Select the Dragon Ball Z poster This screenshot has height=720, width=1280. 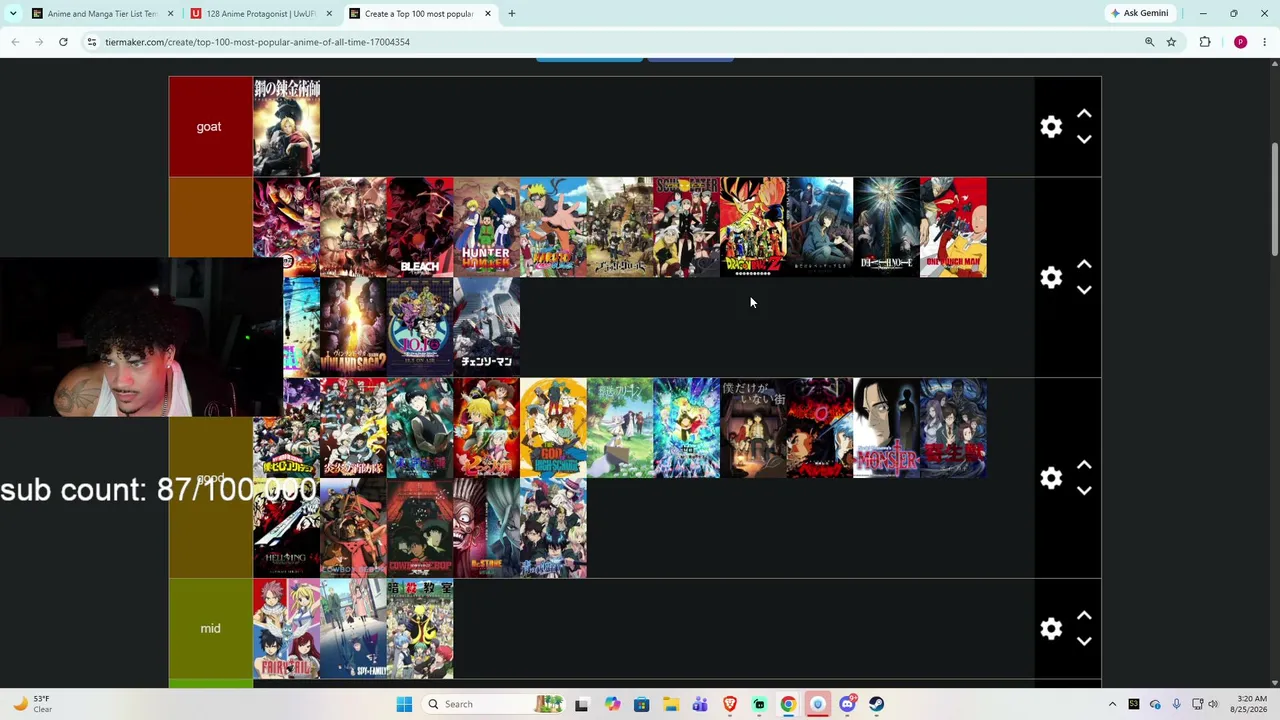pyautogui.click(x=753, y=227)
